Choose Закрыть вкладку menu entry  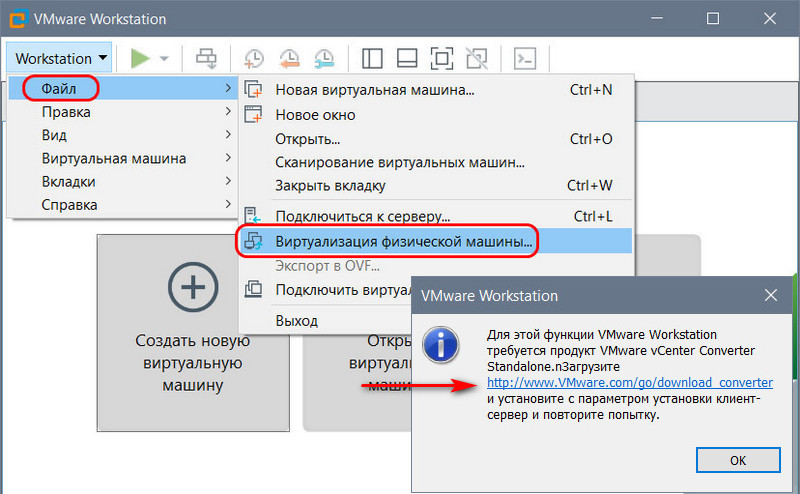(436, 186)
